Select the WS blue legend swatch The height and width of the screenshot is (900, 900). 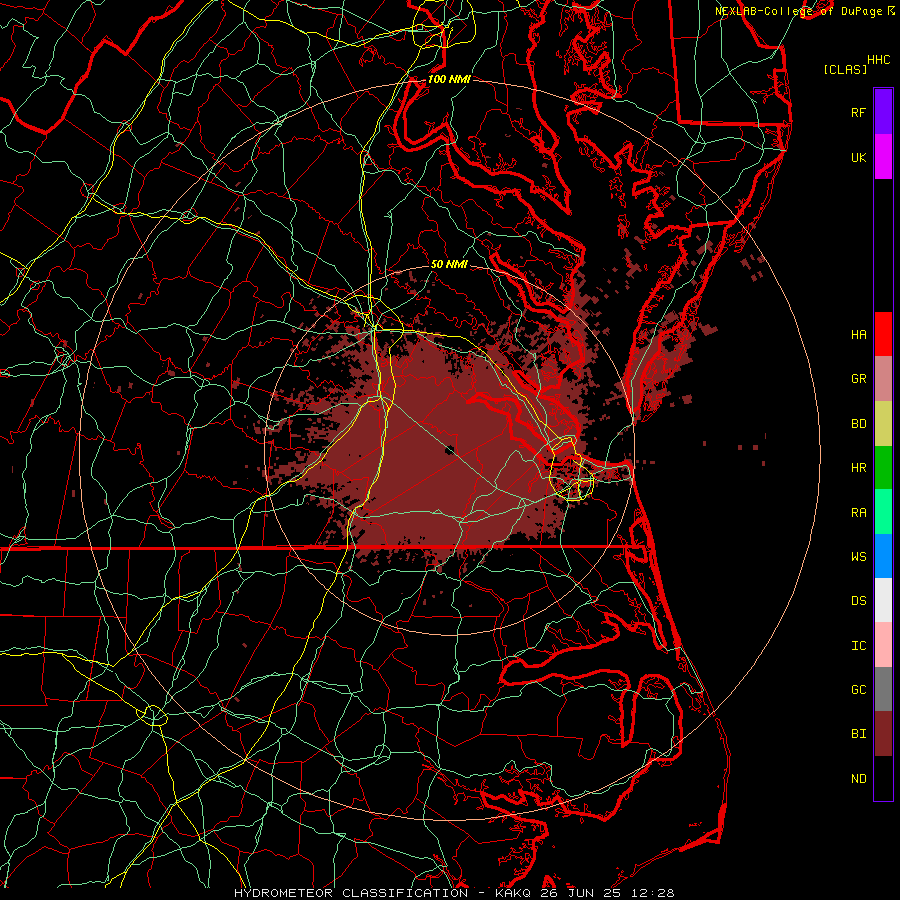point(883,556)
